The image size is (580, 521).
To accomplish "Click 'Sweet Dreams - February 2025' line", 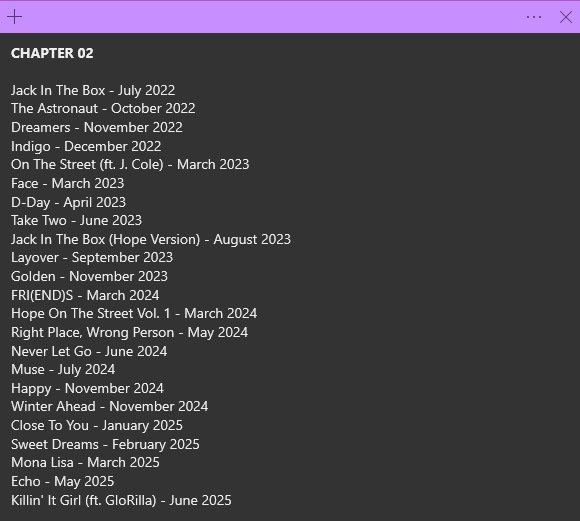I will pyautogui.click(x=105, y=444).
